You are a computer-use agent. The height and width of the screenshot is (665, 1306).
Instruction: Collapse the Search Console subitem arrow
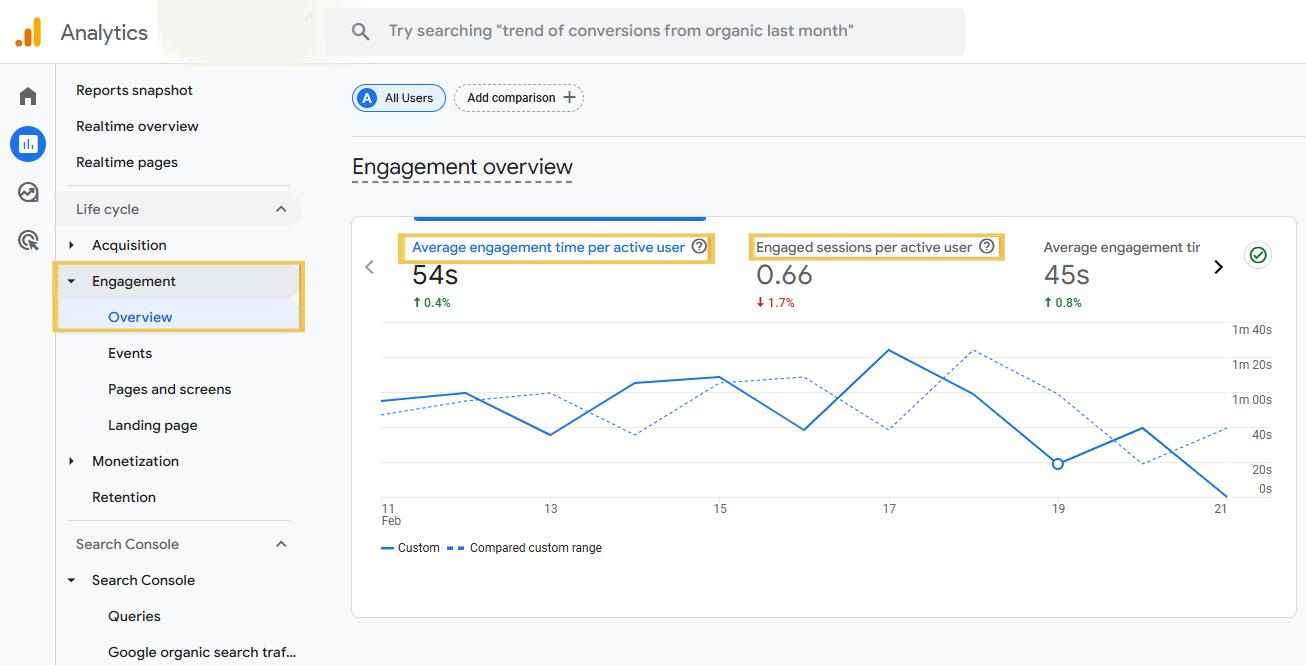(71, 580)
